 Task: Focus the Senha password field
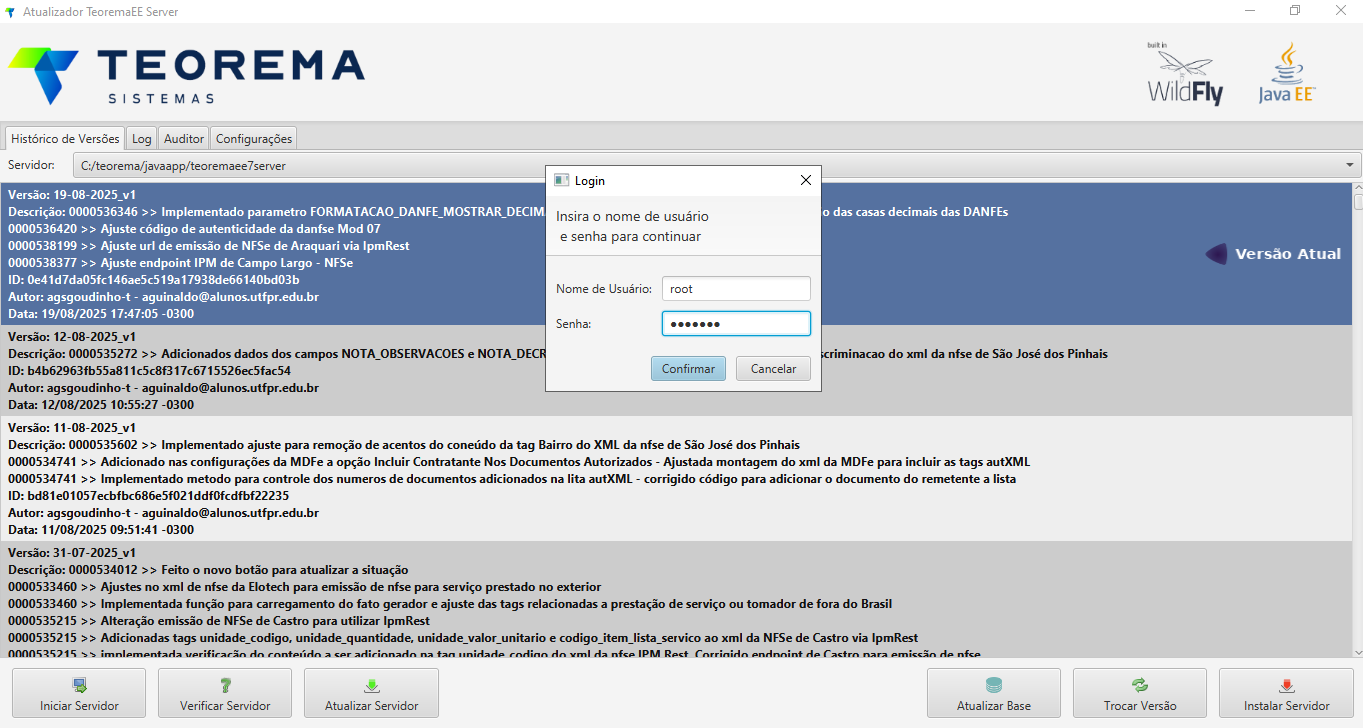point(736,324)
